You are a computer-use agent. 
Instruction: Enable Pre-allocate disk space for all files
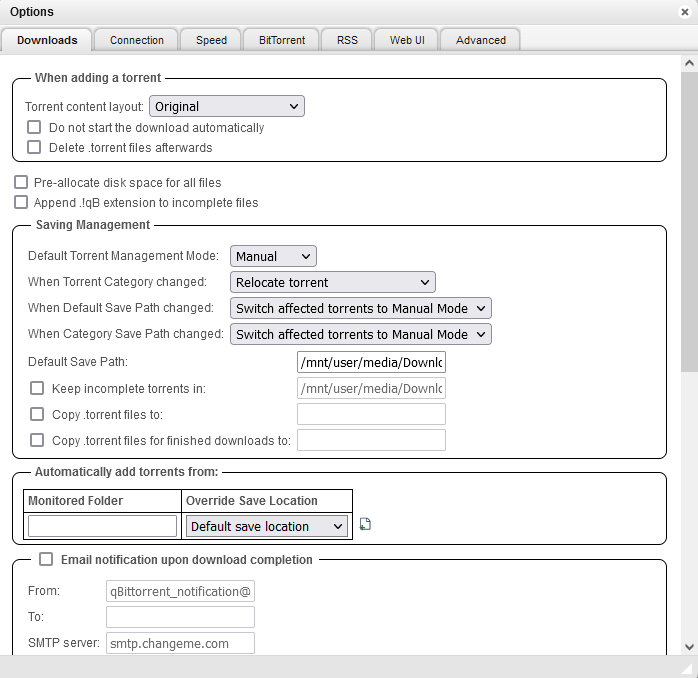[21, 182]
